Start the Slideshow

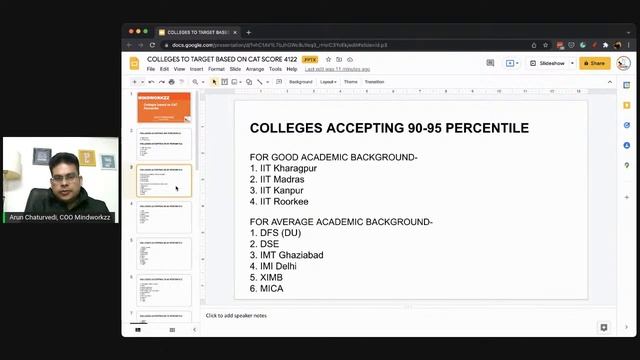pyautogui.click(x=548, y=63)
